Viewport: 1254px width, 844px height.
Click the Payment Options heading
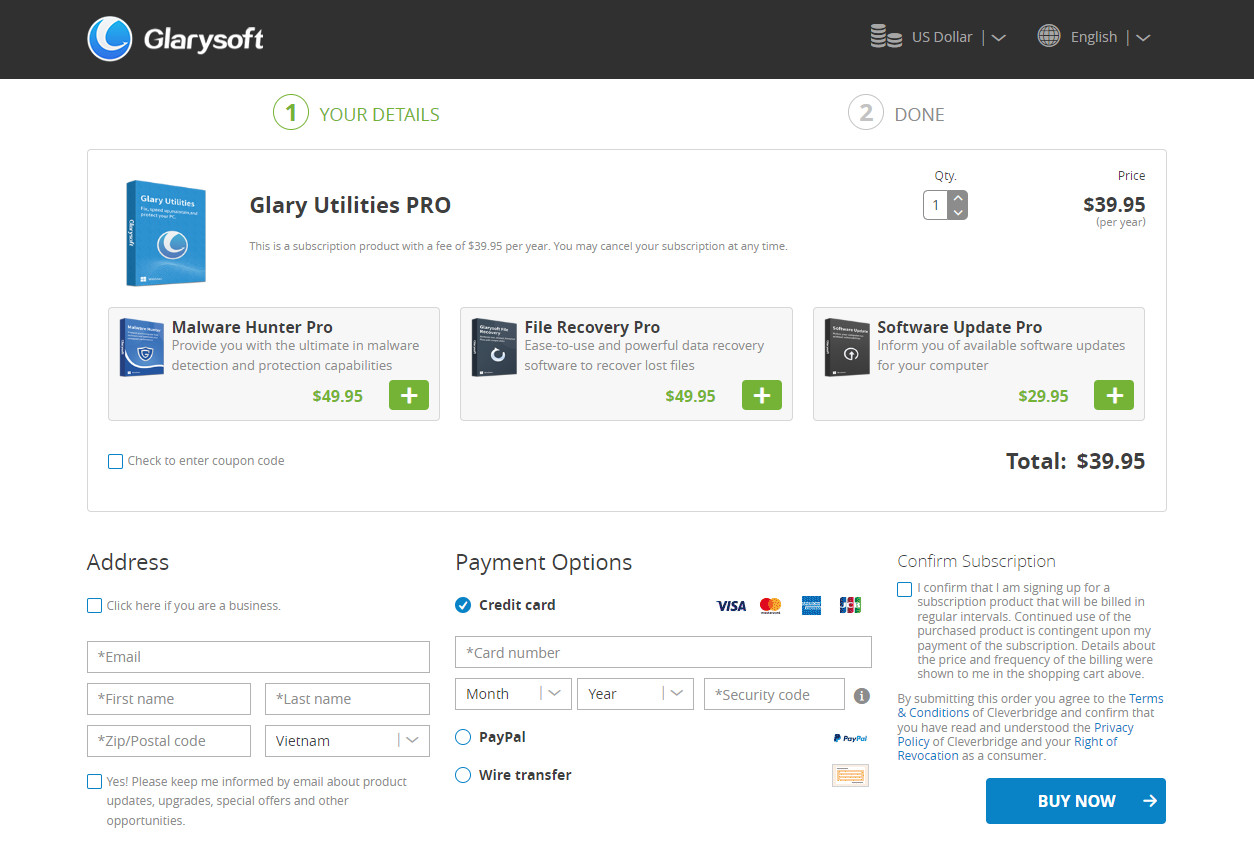[544, 562]
